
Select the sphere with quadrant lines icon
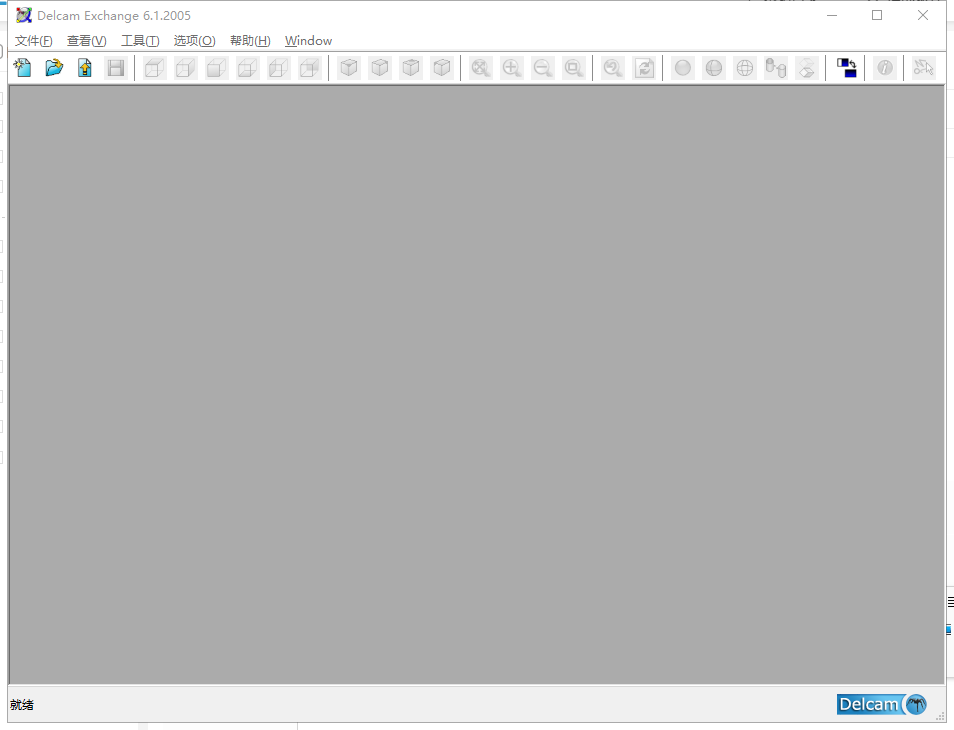(714, 68)
